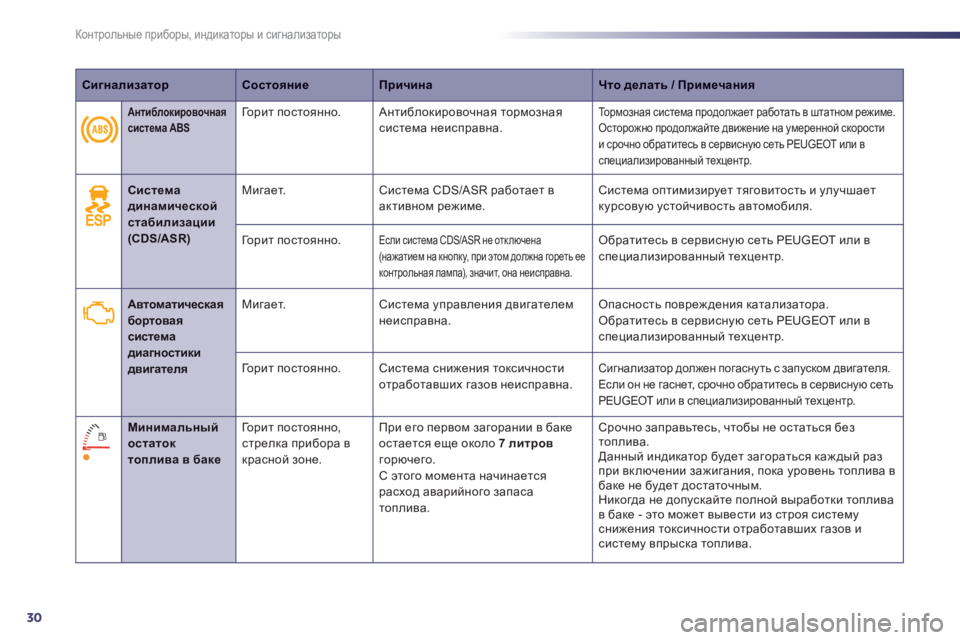Viewport: 960px width, 640px height.
Task: Click the engine diagnostics warning icon
Action: (x=98, y=315)
